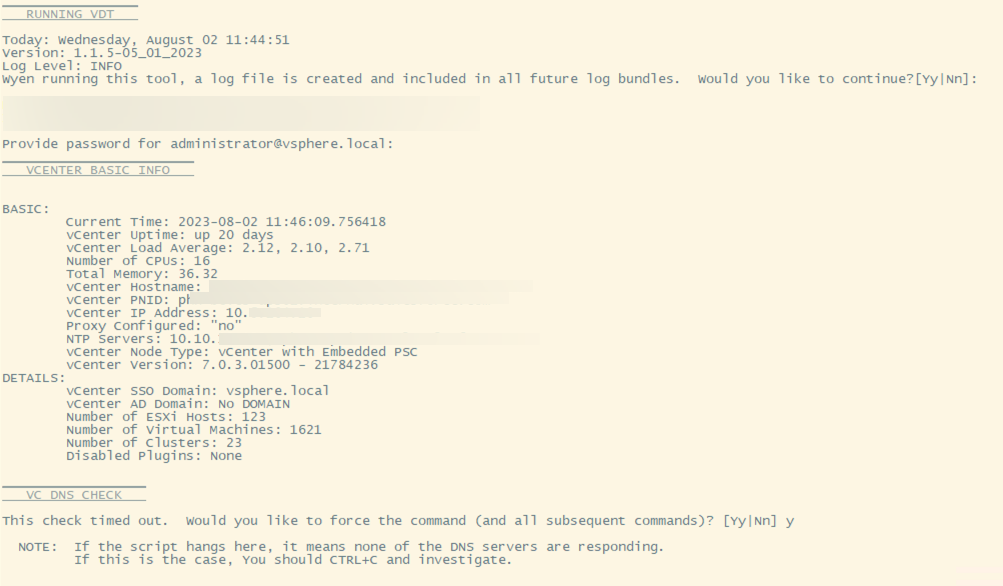Click the vCenter Version 7.0.3.01500 line

[221, 365]
